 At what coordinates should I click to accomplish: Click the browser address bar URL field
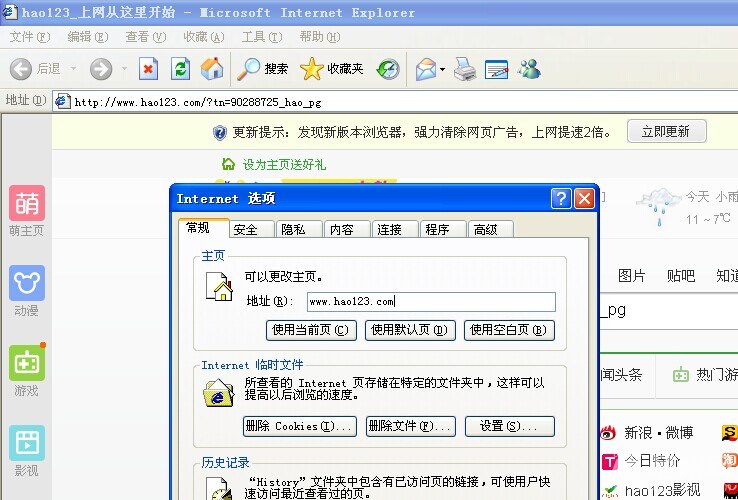click(395, 102)
